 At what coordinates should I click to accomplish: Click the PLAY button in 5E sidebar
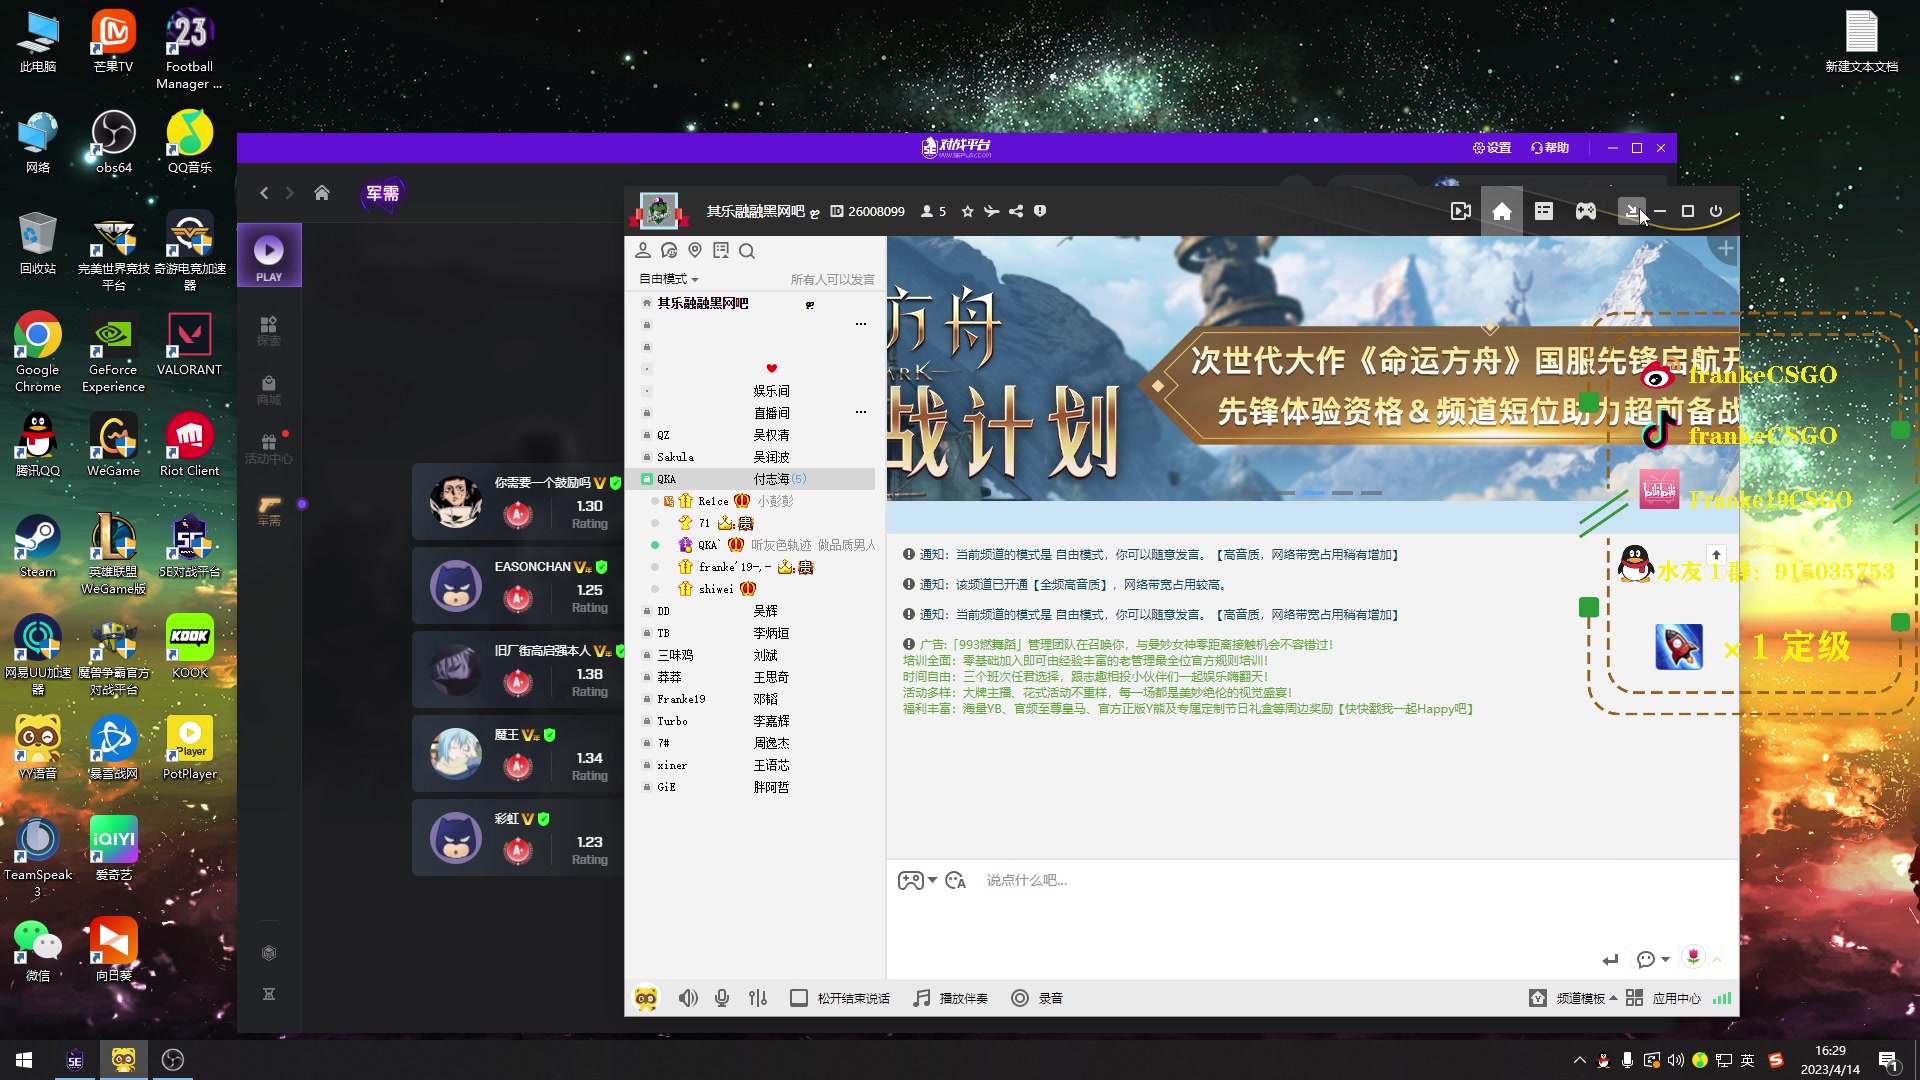[x=269, y=257]
